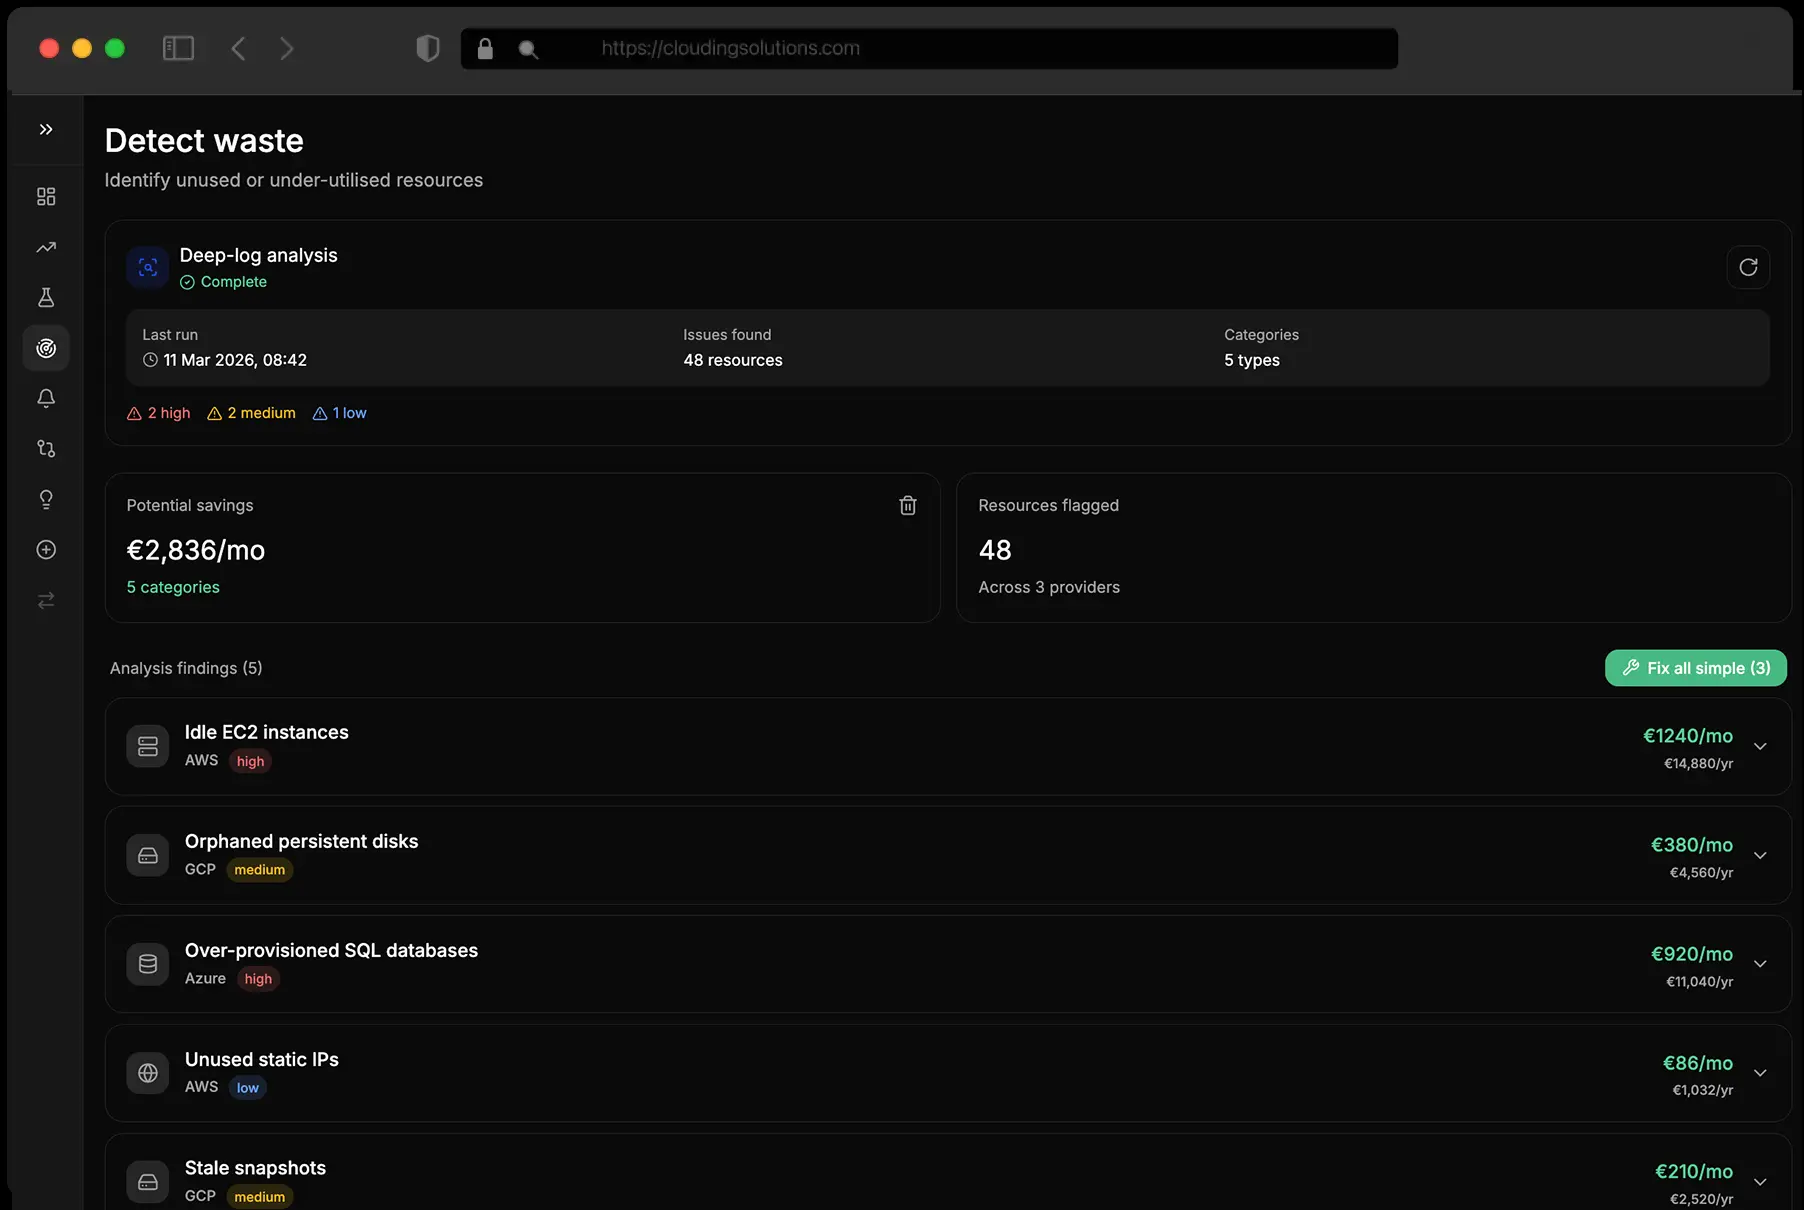Expand the Idle EC2 instances finding
Image resolution: width=1804 pixels, height=1210 pixels.
tap(1760, 747)
